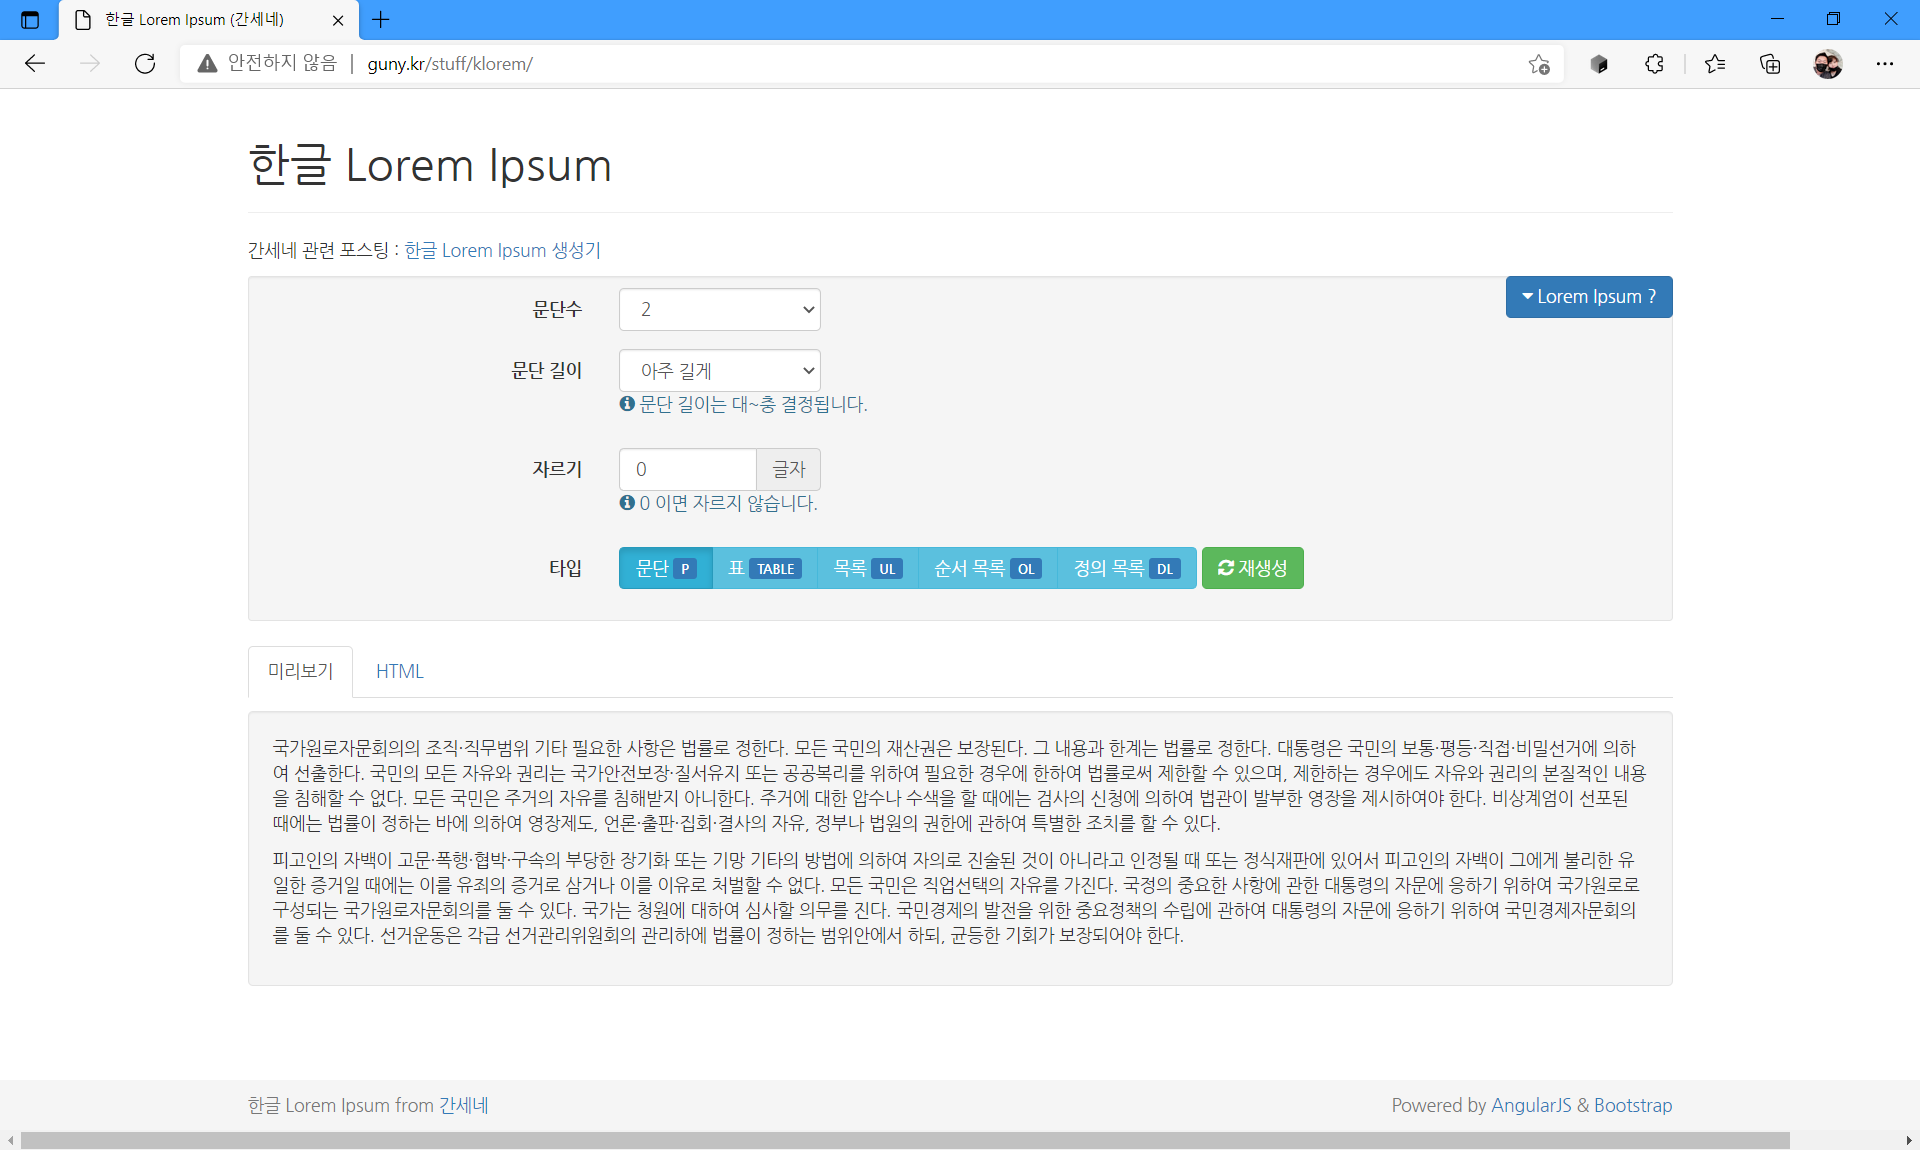Open the 문단수 dropdown showing 2
The height and width of the screenshot is (1150, 1920).
(x=719, y=310)
